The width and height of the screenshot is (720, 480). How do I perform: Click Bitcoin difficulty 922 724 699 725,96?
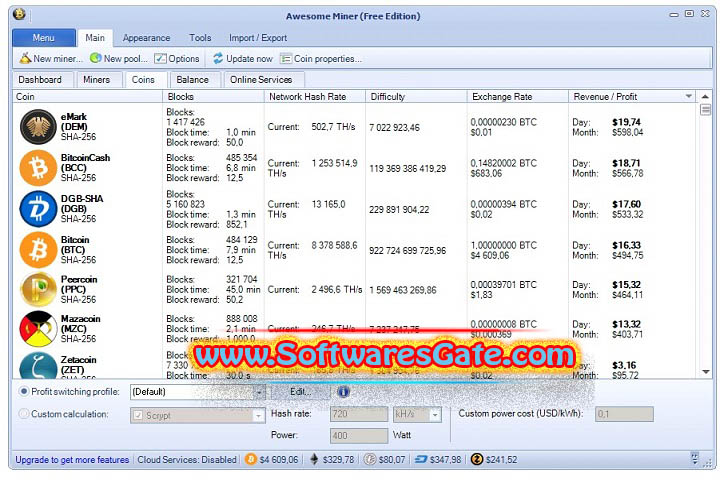[x=407, y=251]
